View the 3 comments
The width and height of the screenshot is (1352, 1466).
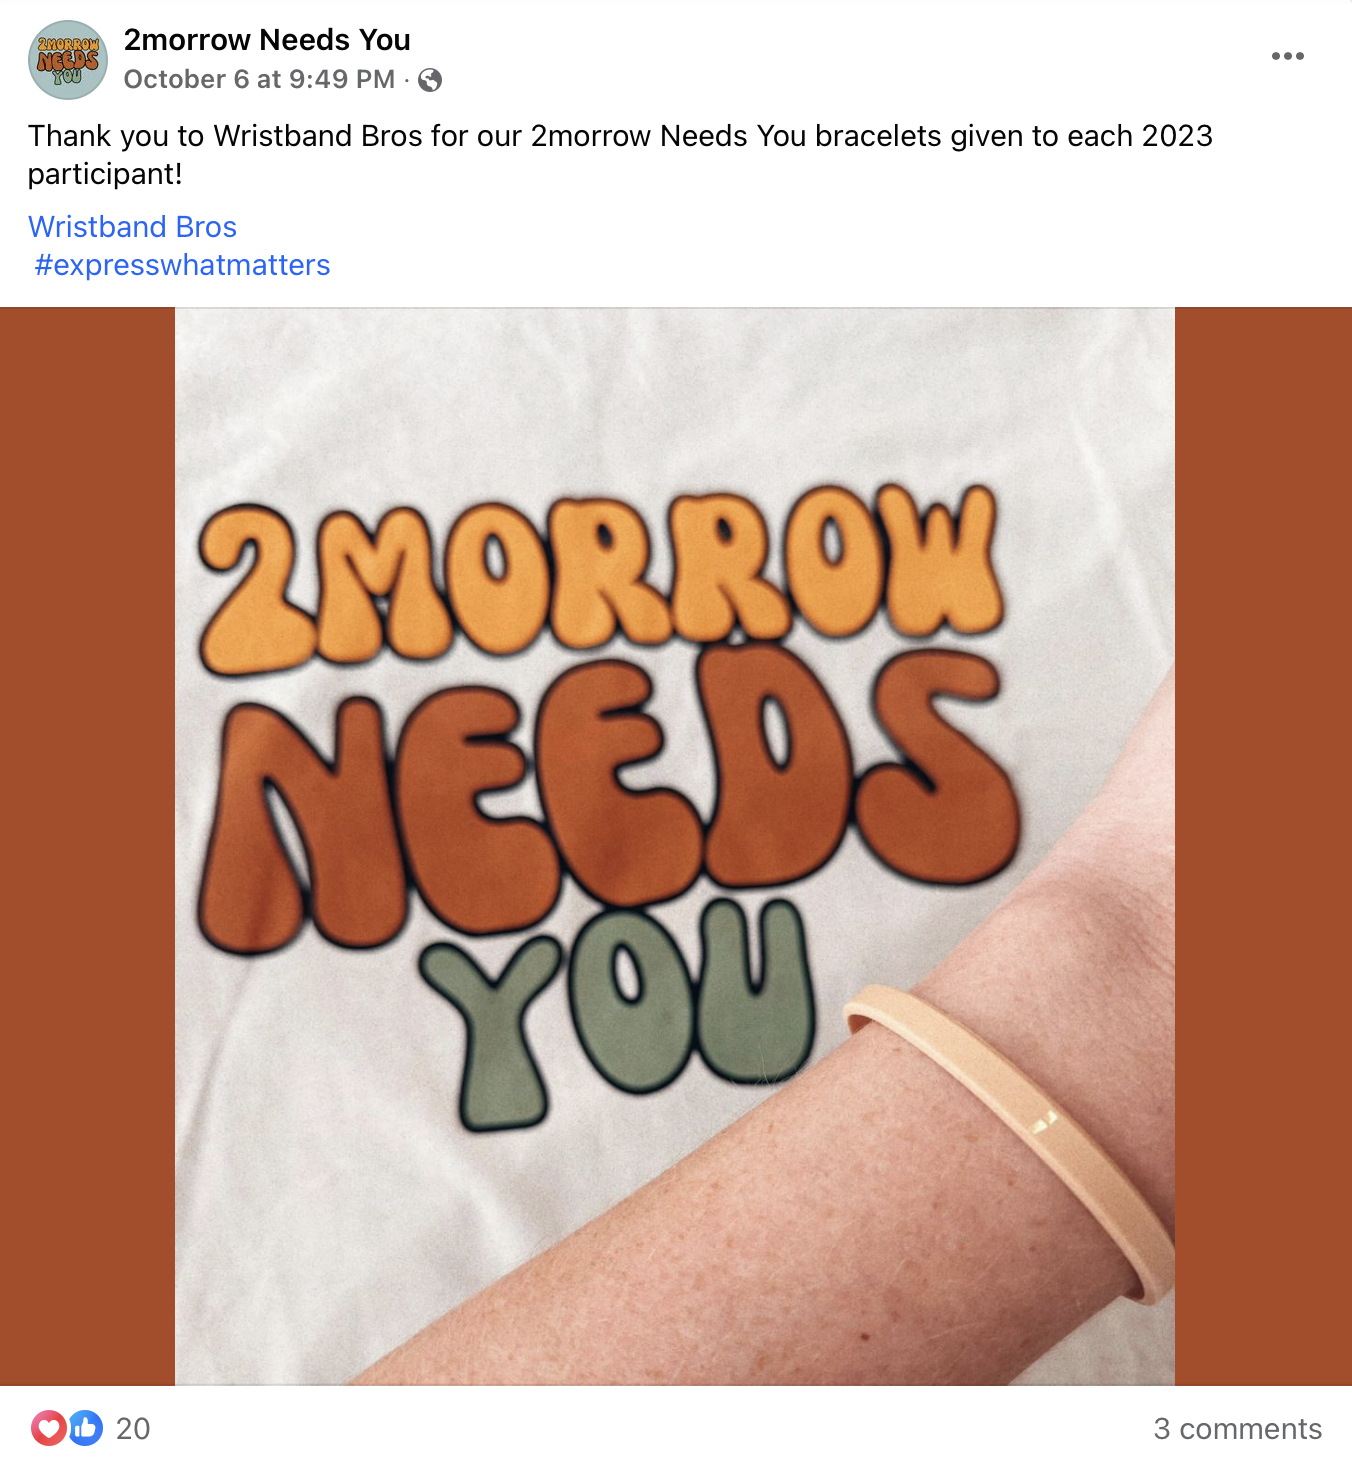[x=1237, y=1428]
